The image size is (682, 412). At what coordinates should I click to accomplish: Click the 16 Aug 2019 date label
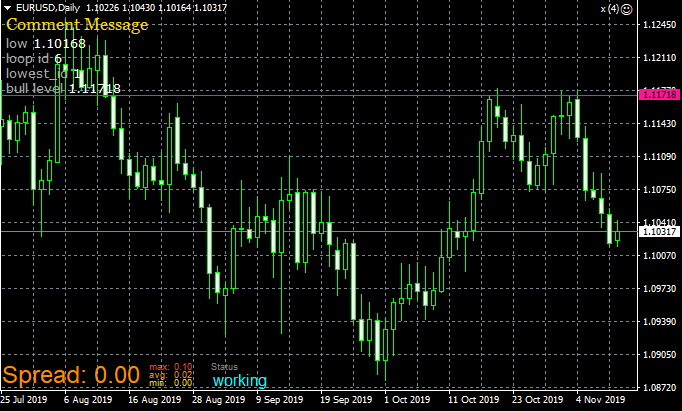tap(154, 399)
